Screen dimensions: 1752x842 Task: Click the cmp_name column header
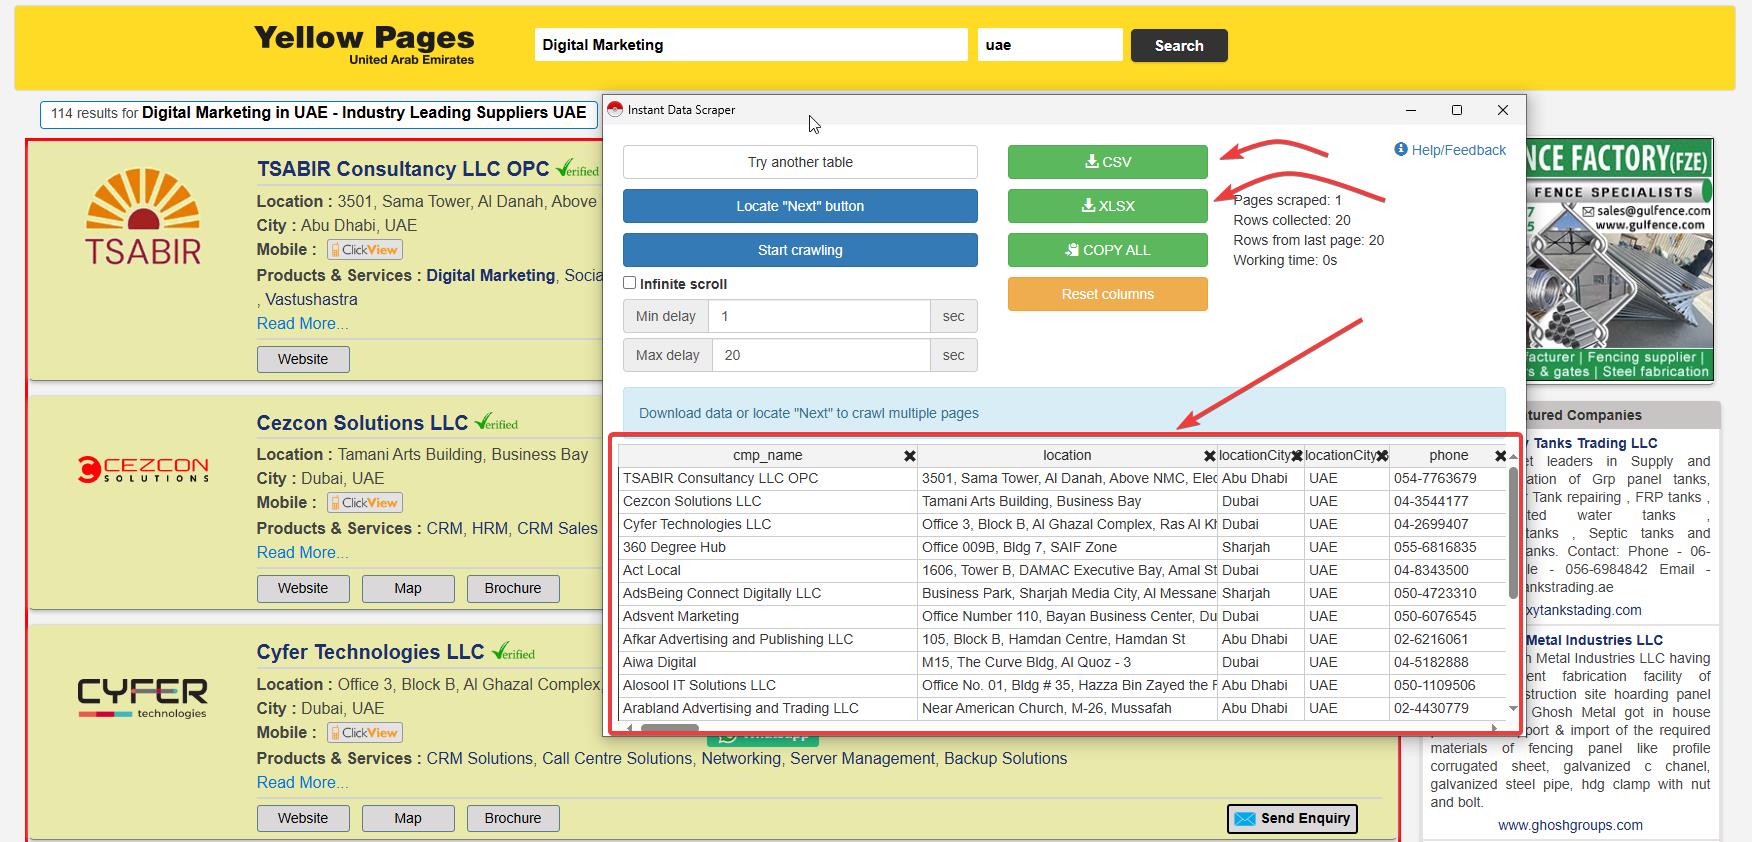[x=767, y=456]
